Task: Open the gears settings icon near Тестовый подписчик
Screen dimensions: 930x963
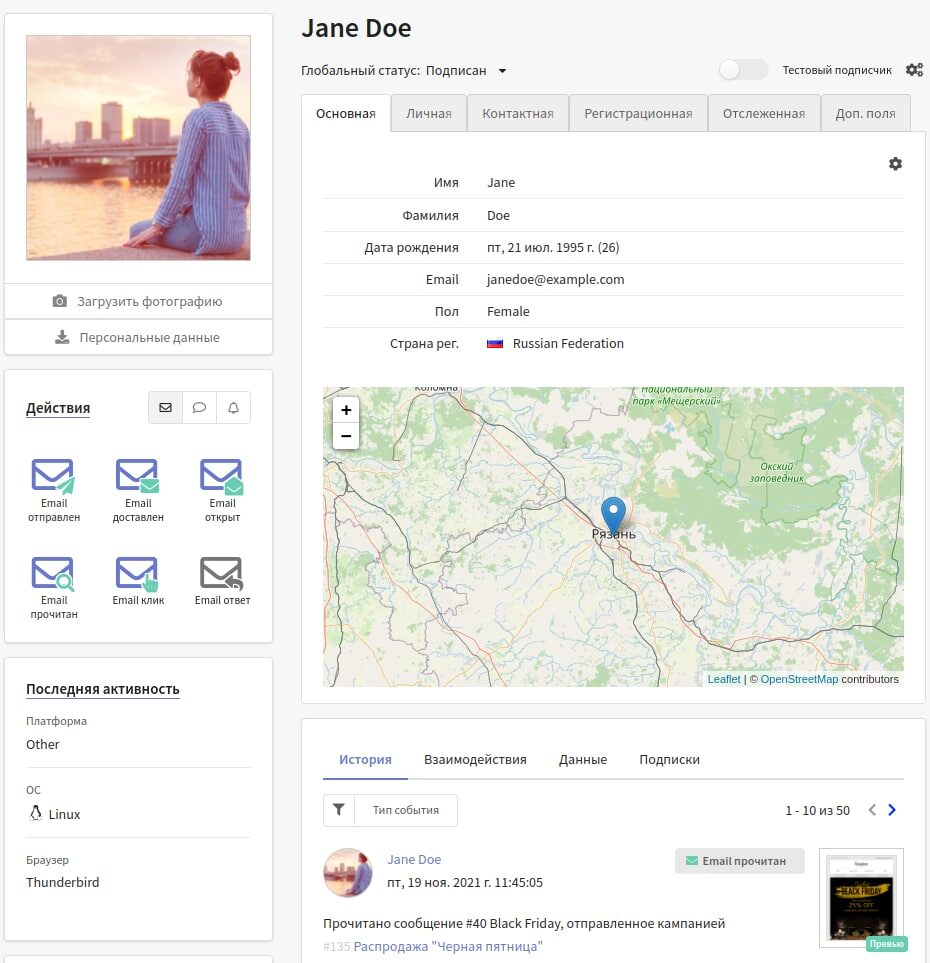Action: pos(914,70)
